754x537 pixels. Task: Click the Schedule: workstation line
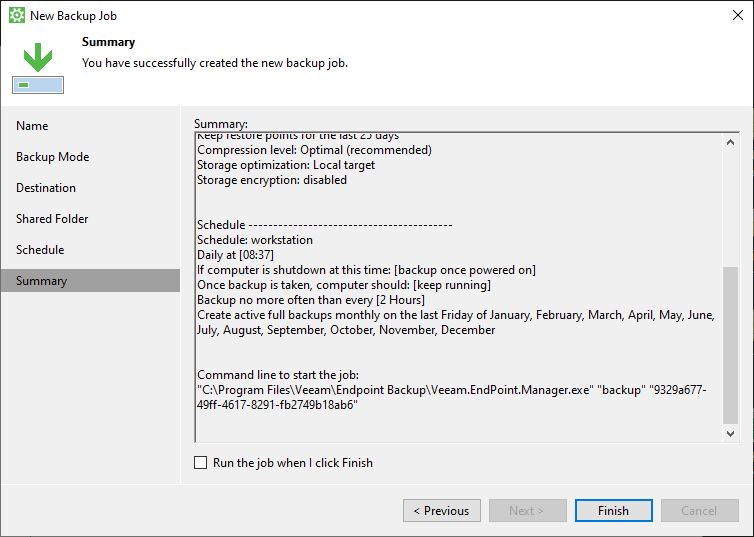(255, 240)
